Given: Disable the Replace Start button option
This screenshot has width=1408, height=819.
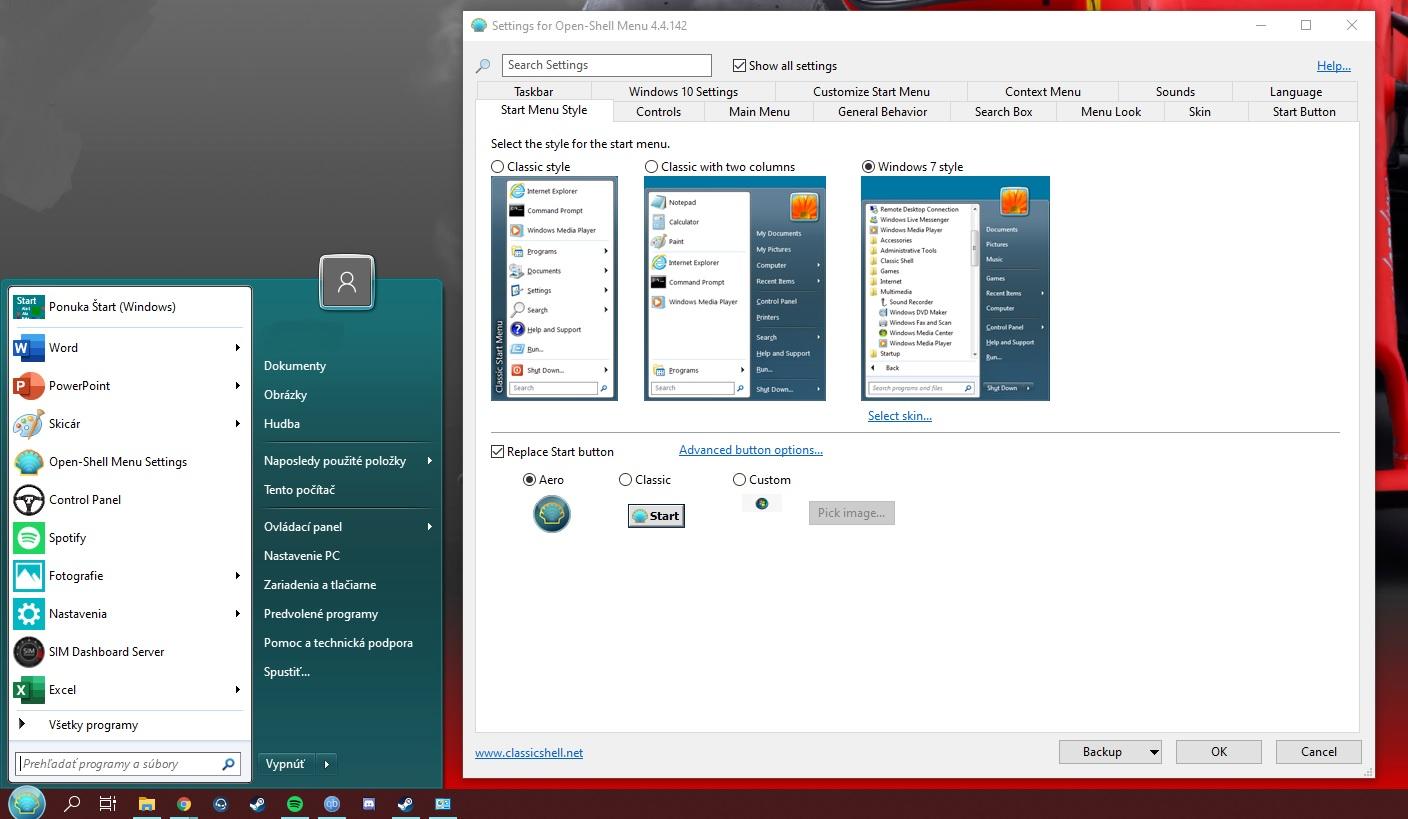Looking at the screenshot, I should pos(497,451).
